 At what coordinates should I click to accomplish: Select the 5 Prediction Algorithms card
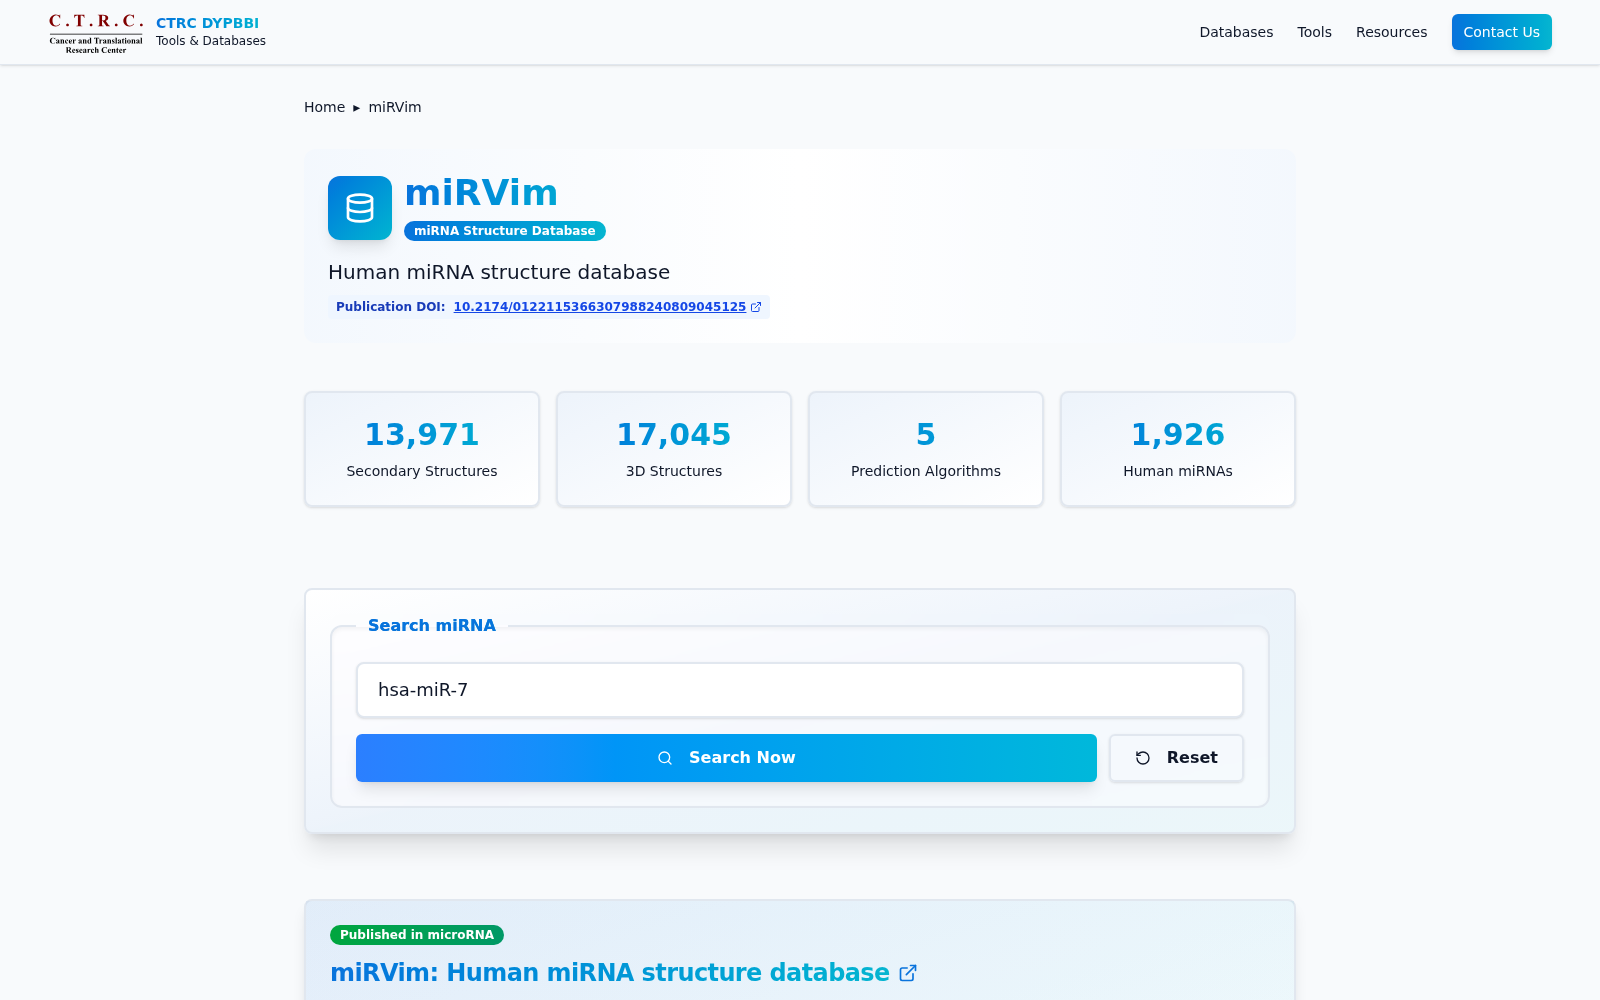(x=926, y=449)
